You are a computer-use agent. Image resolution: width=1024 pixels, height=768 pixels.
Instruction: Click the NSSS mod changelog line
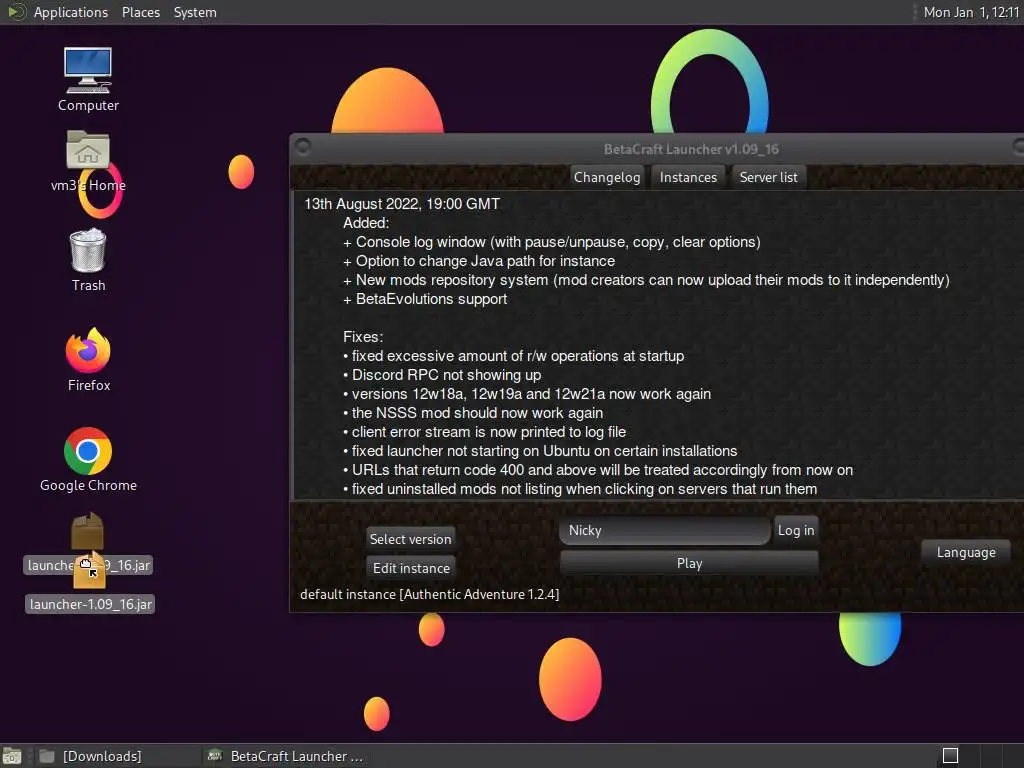click(x=473, y=413)
